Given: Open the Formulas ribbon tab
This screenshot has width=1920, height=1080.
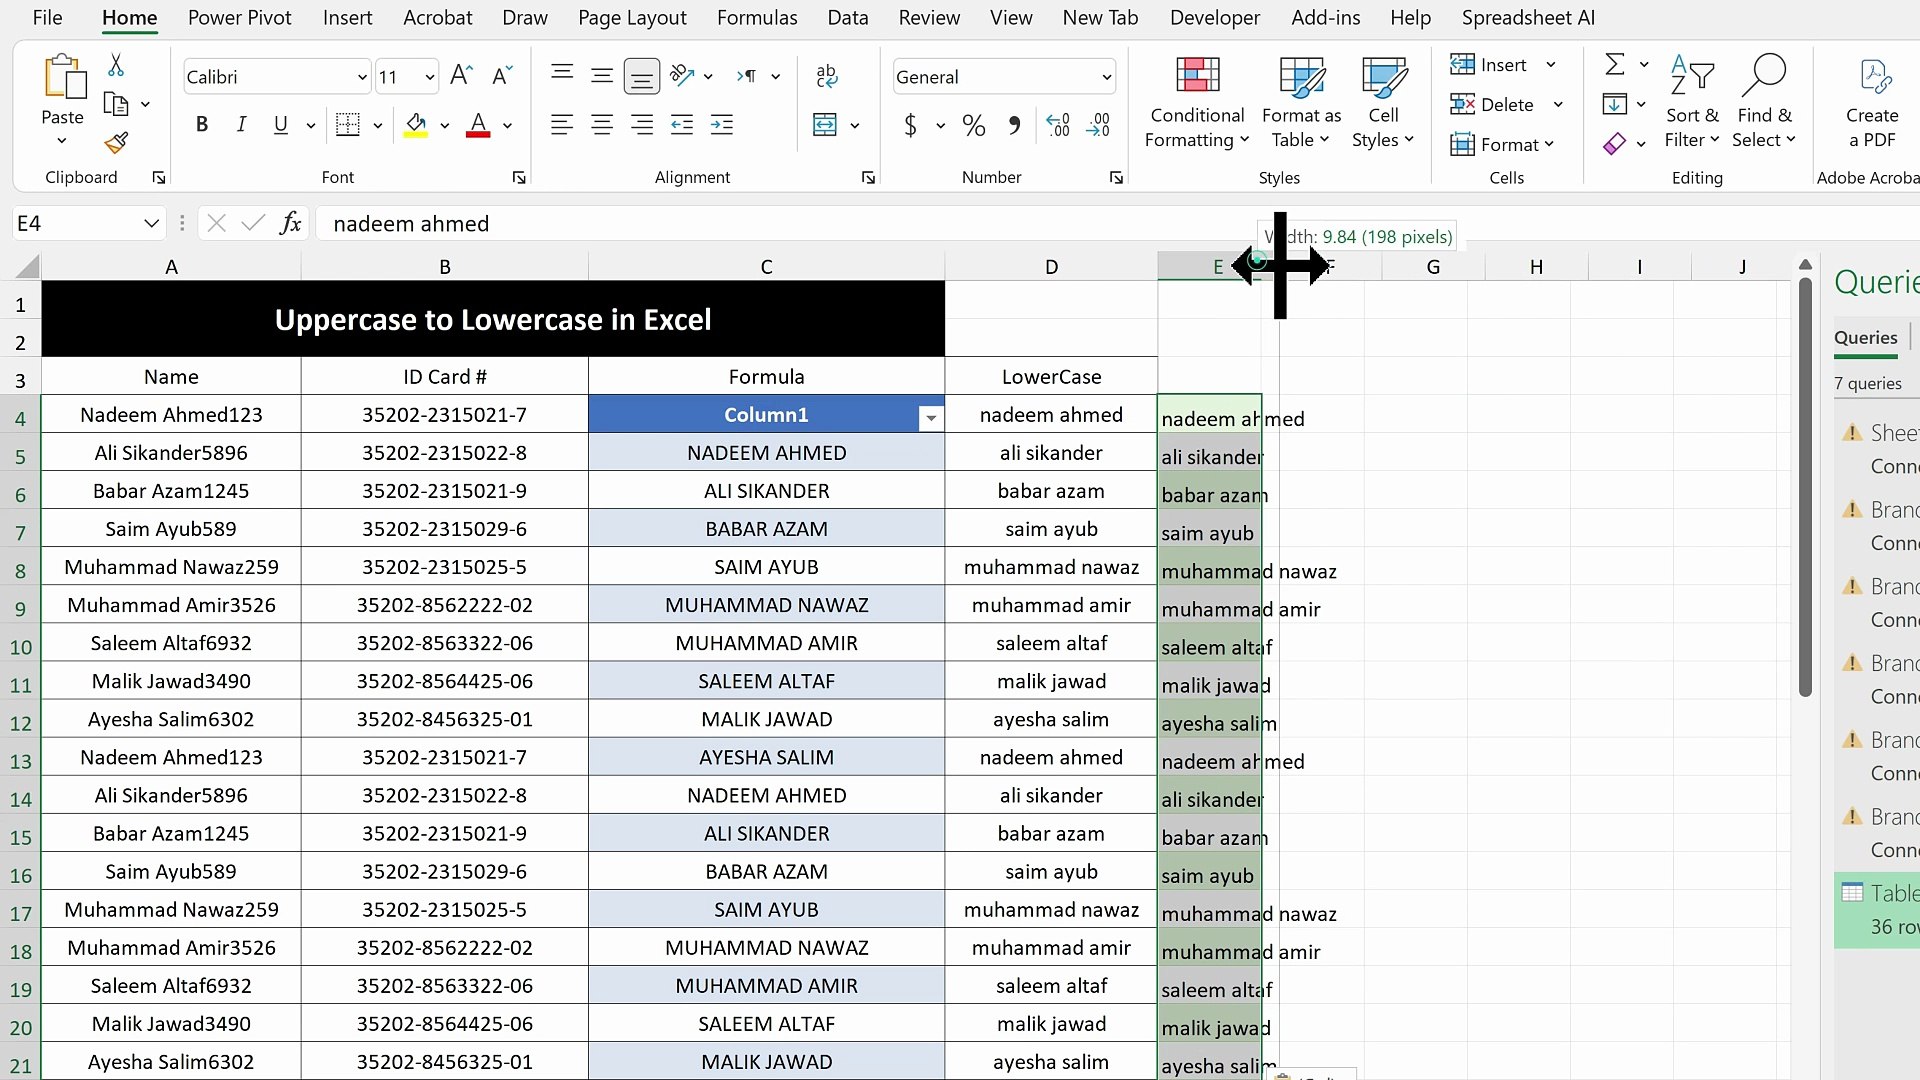Looking at the screenshot, I should click(756, 18).
